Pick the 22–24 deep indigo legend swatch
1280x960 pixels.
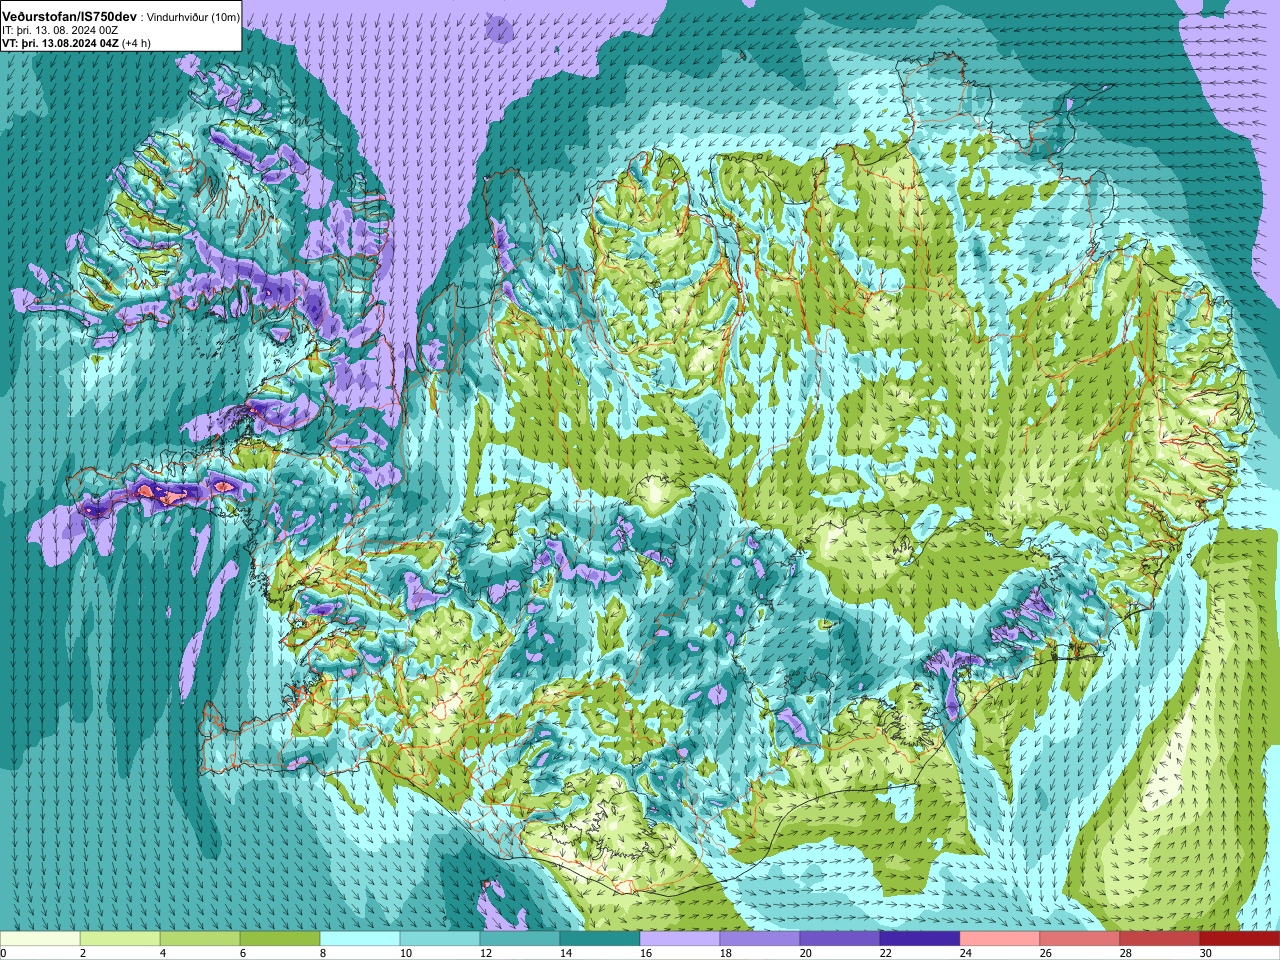click(x=920, y=939)
